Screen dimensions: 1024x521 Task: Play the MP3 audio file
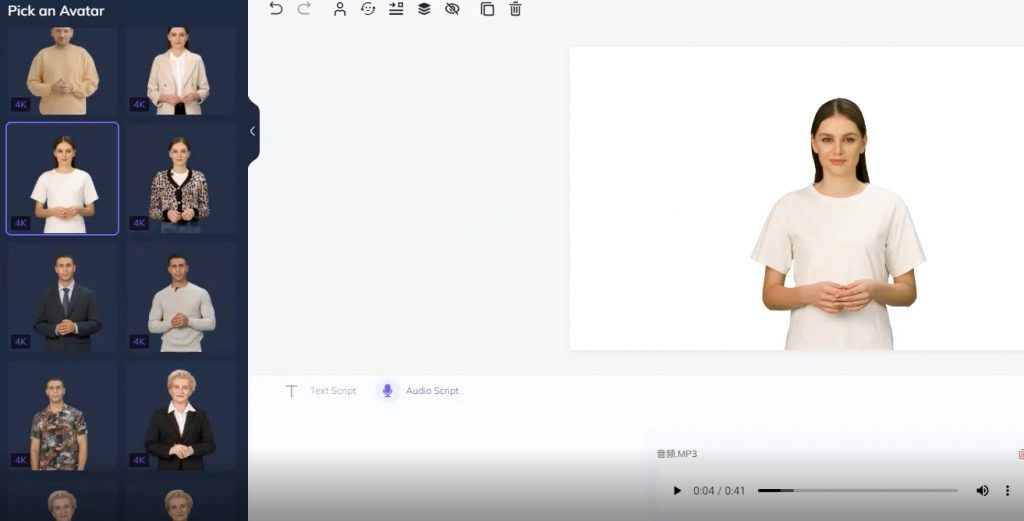[677, 491]
